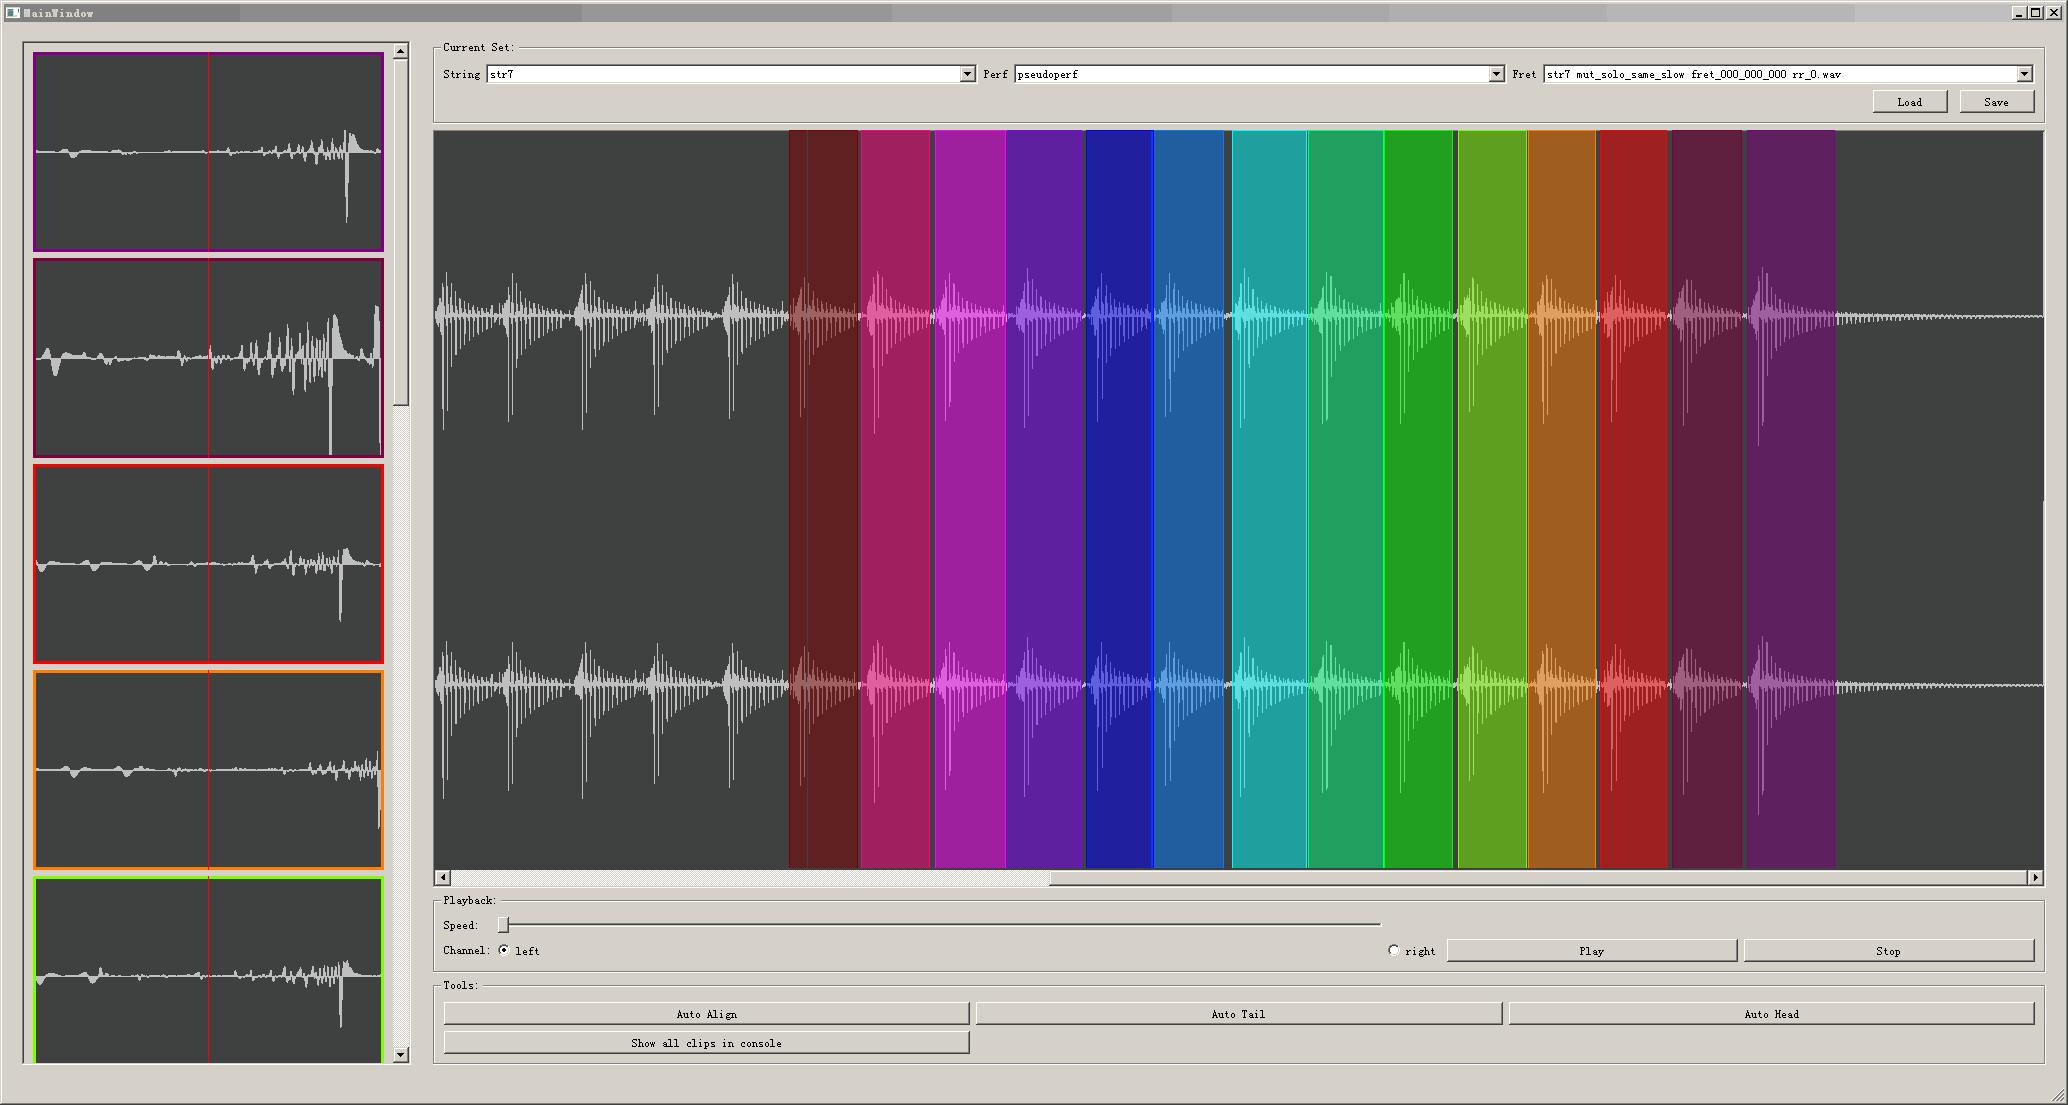The width and height of the screenshot is (2068, 1105).
Task: Select the dark maroon waveform region
Action: click(x=1707, y=499)
